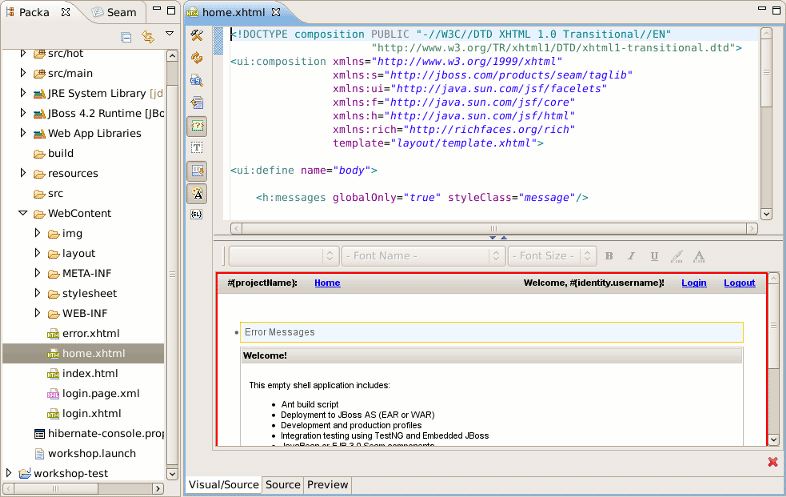
Task: Apply italic formatting with I icon
Action: (x=633, y=256)
